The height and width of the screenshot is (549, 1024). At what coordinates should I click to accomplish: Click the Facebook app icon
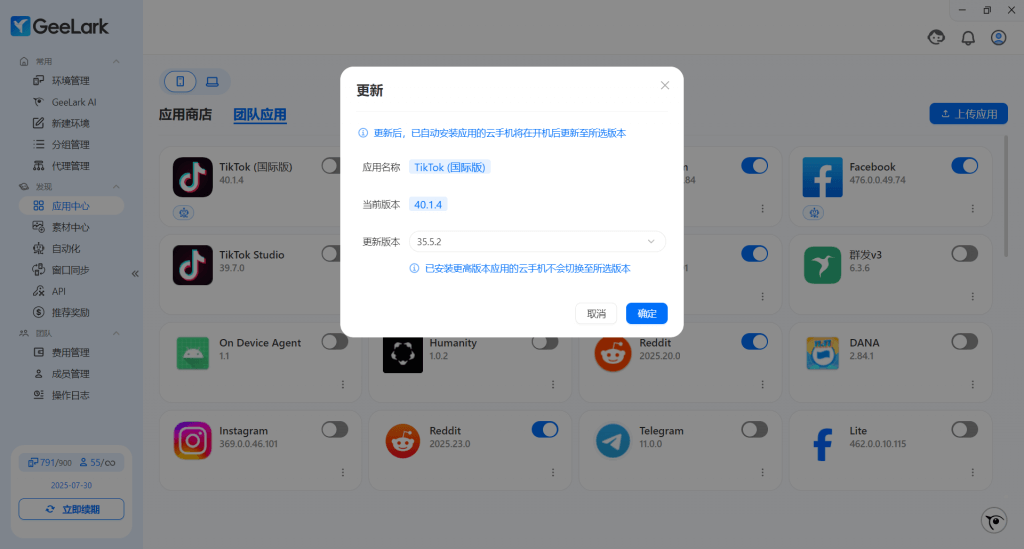[822, 177]
